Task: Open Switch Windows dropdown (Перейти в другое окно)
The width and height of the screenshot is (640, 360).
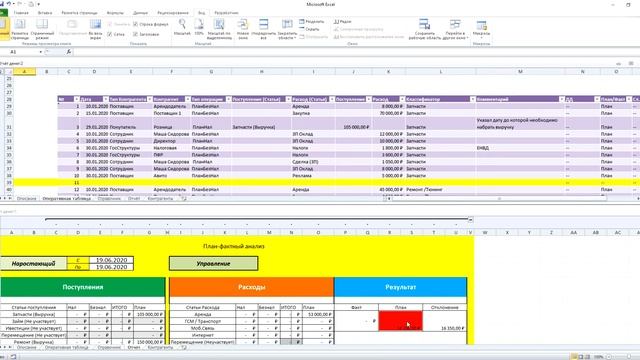Action: pos(455,29)
